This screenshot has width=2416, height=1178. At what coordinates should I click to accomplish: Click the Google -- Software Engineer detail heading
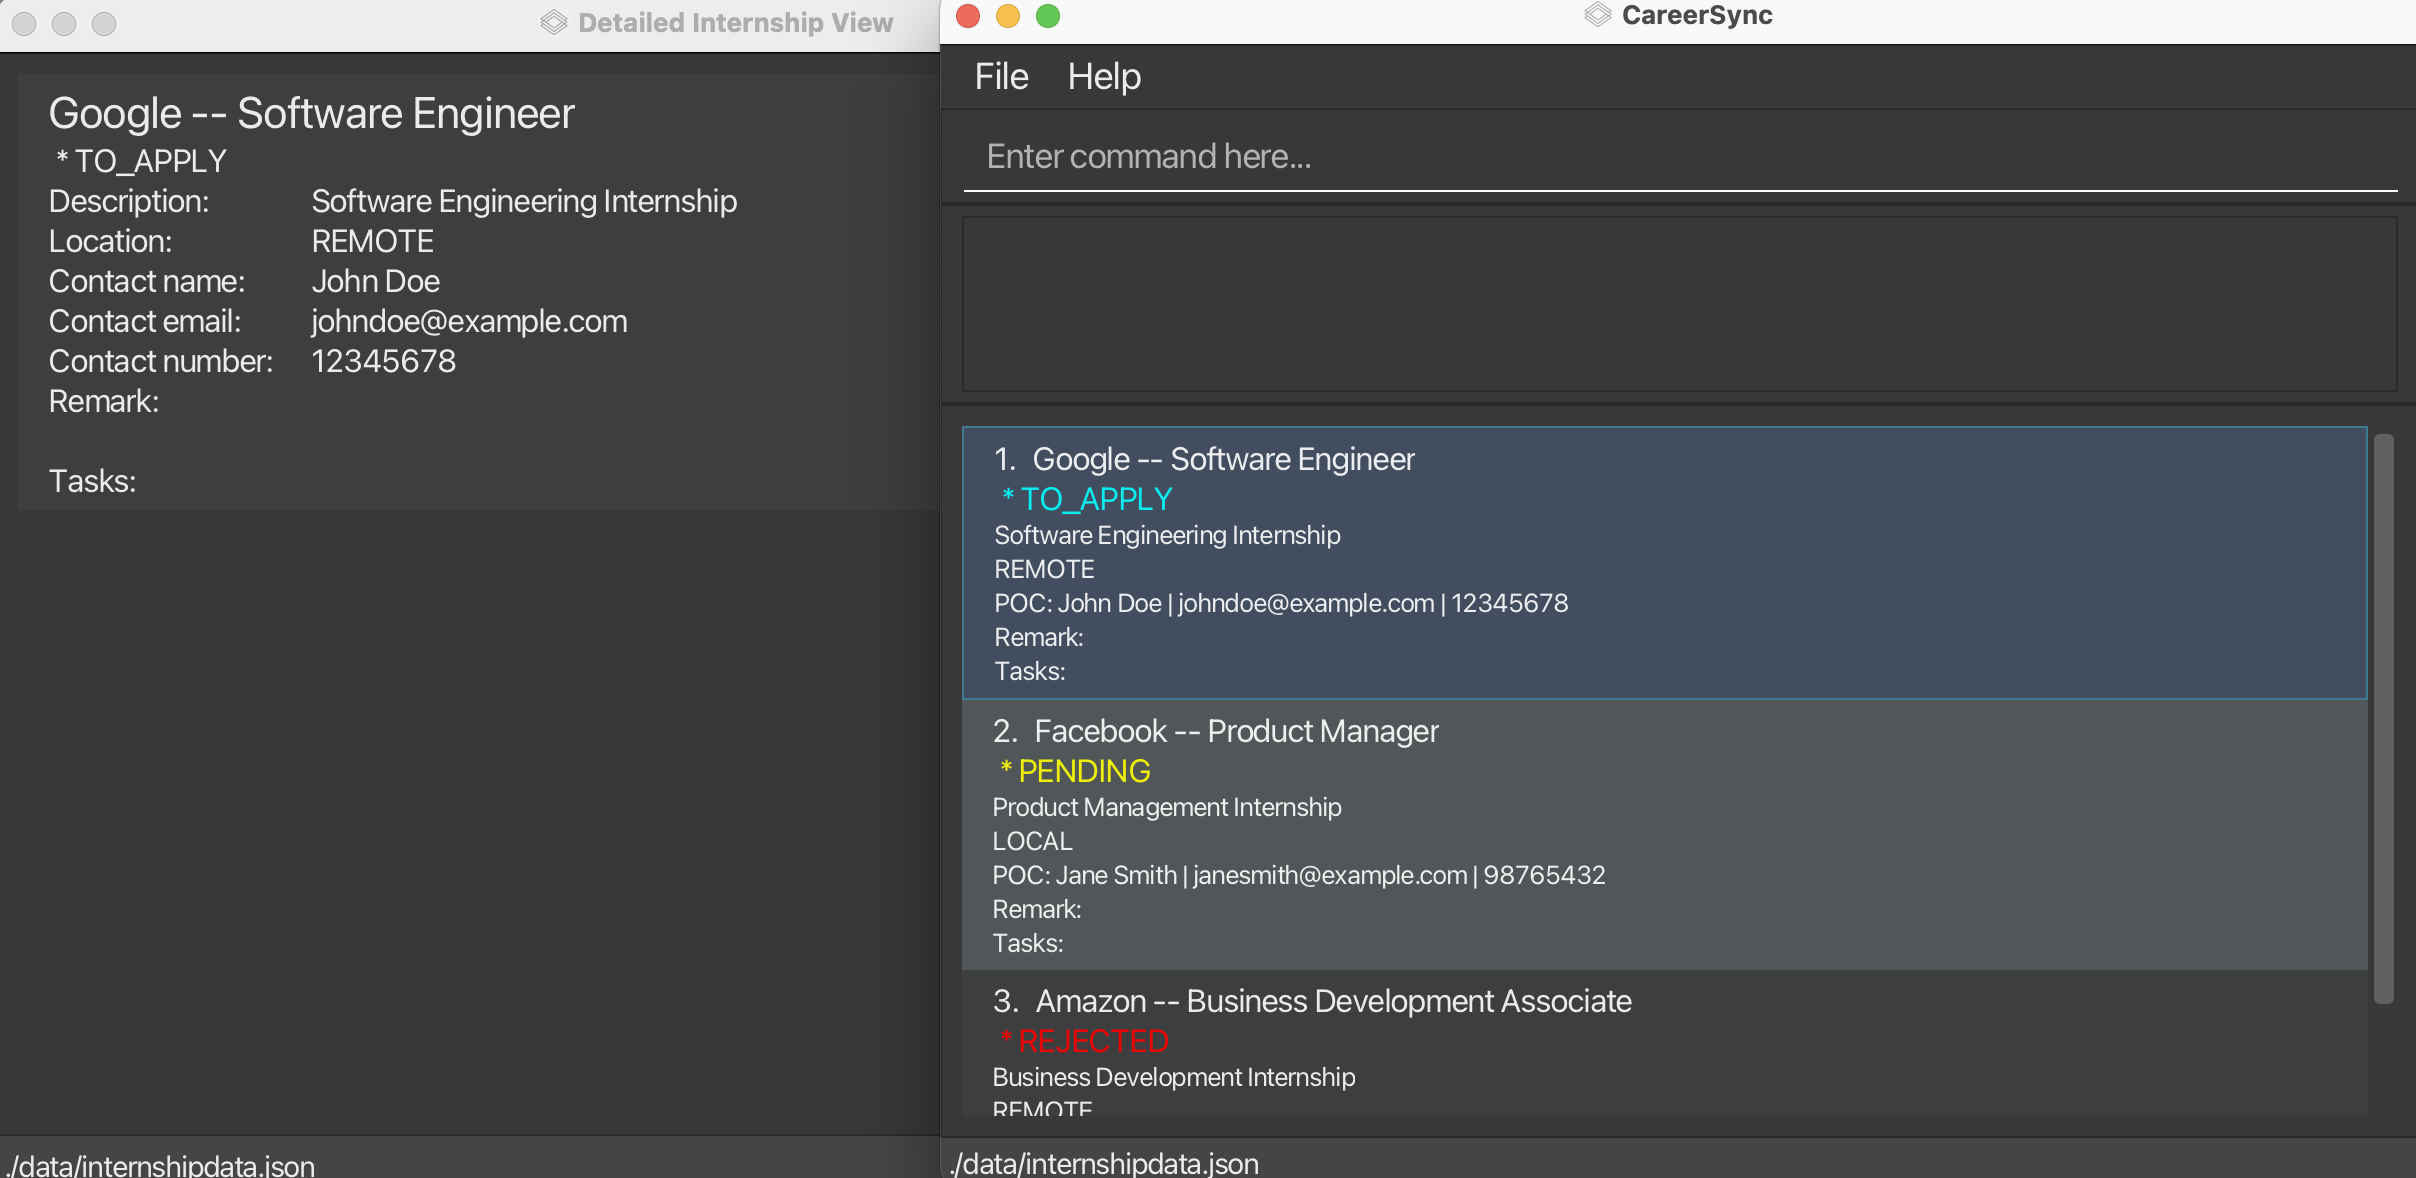[311, 114]
